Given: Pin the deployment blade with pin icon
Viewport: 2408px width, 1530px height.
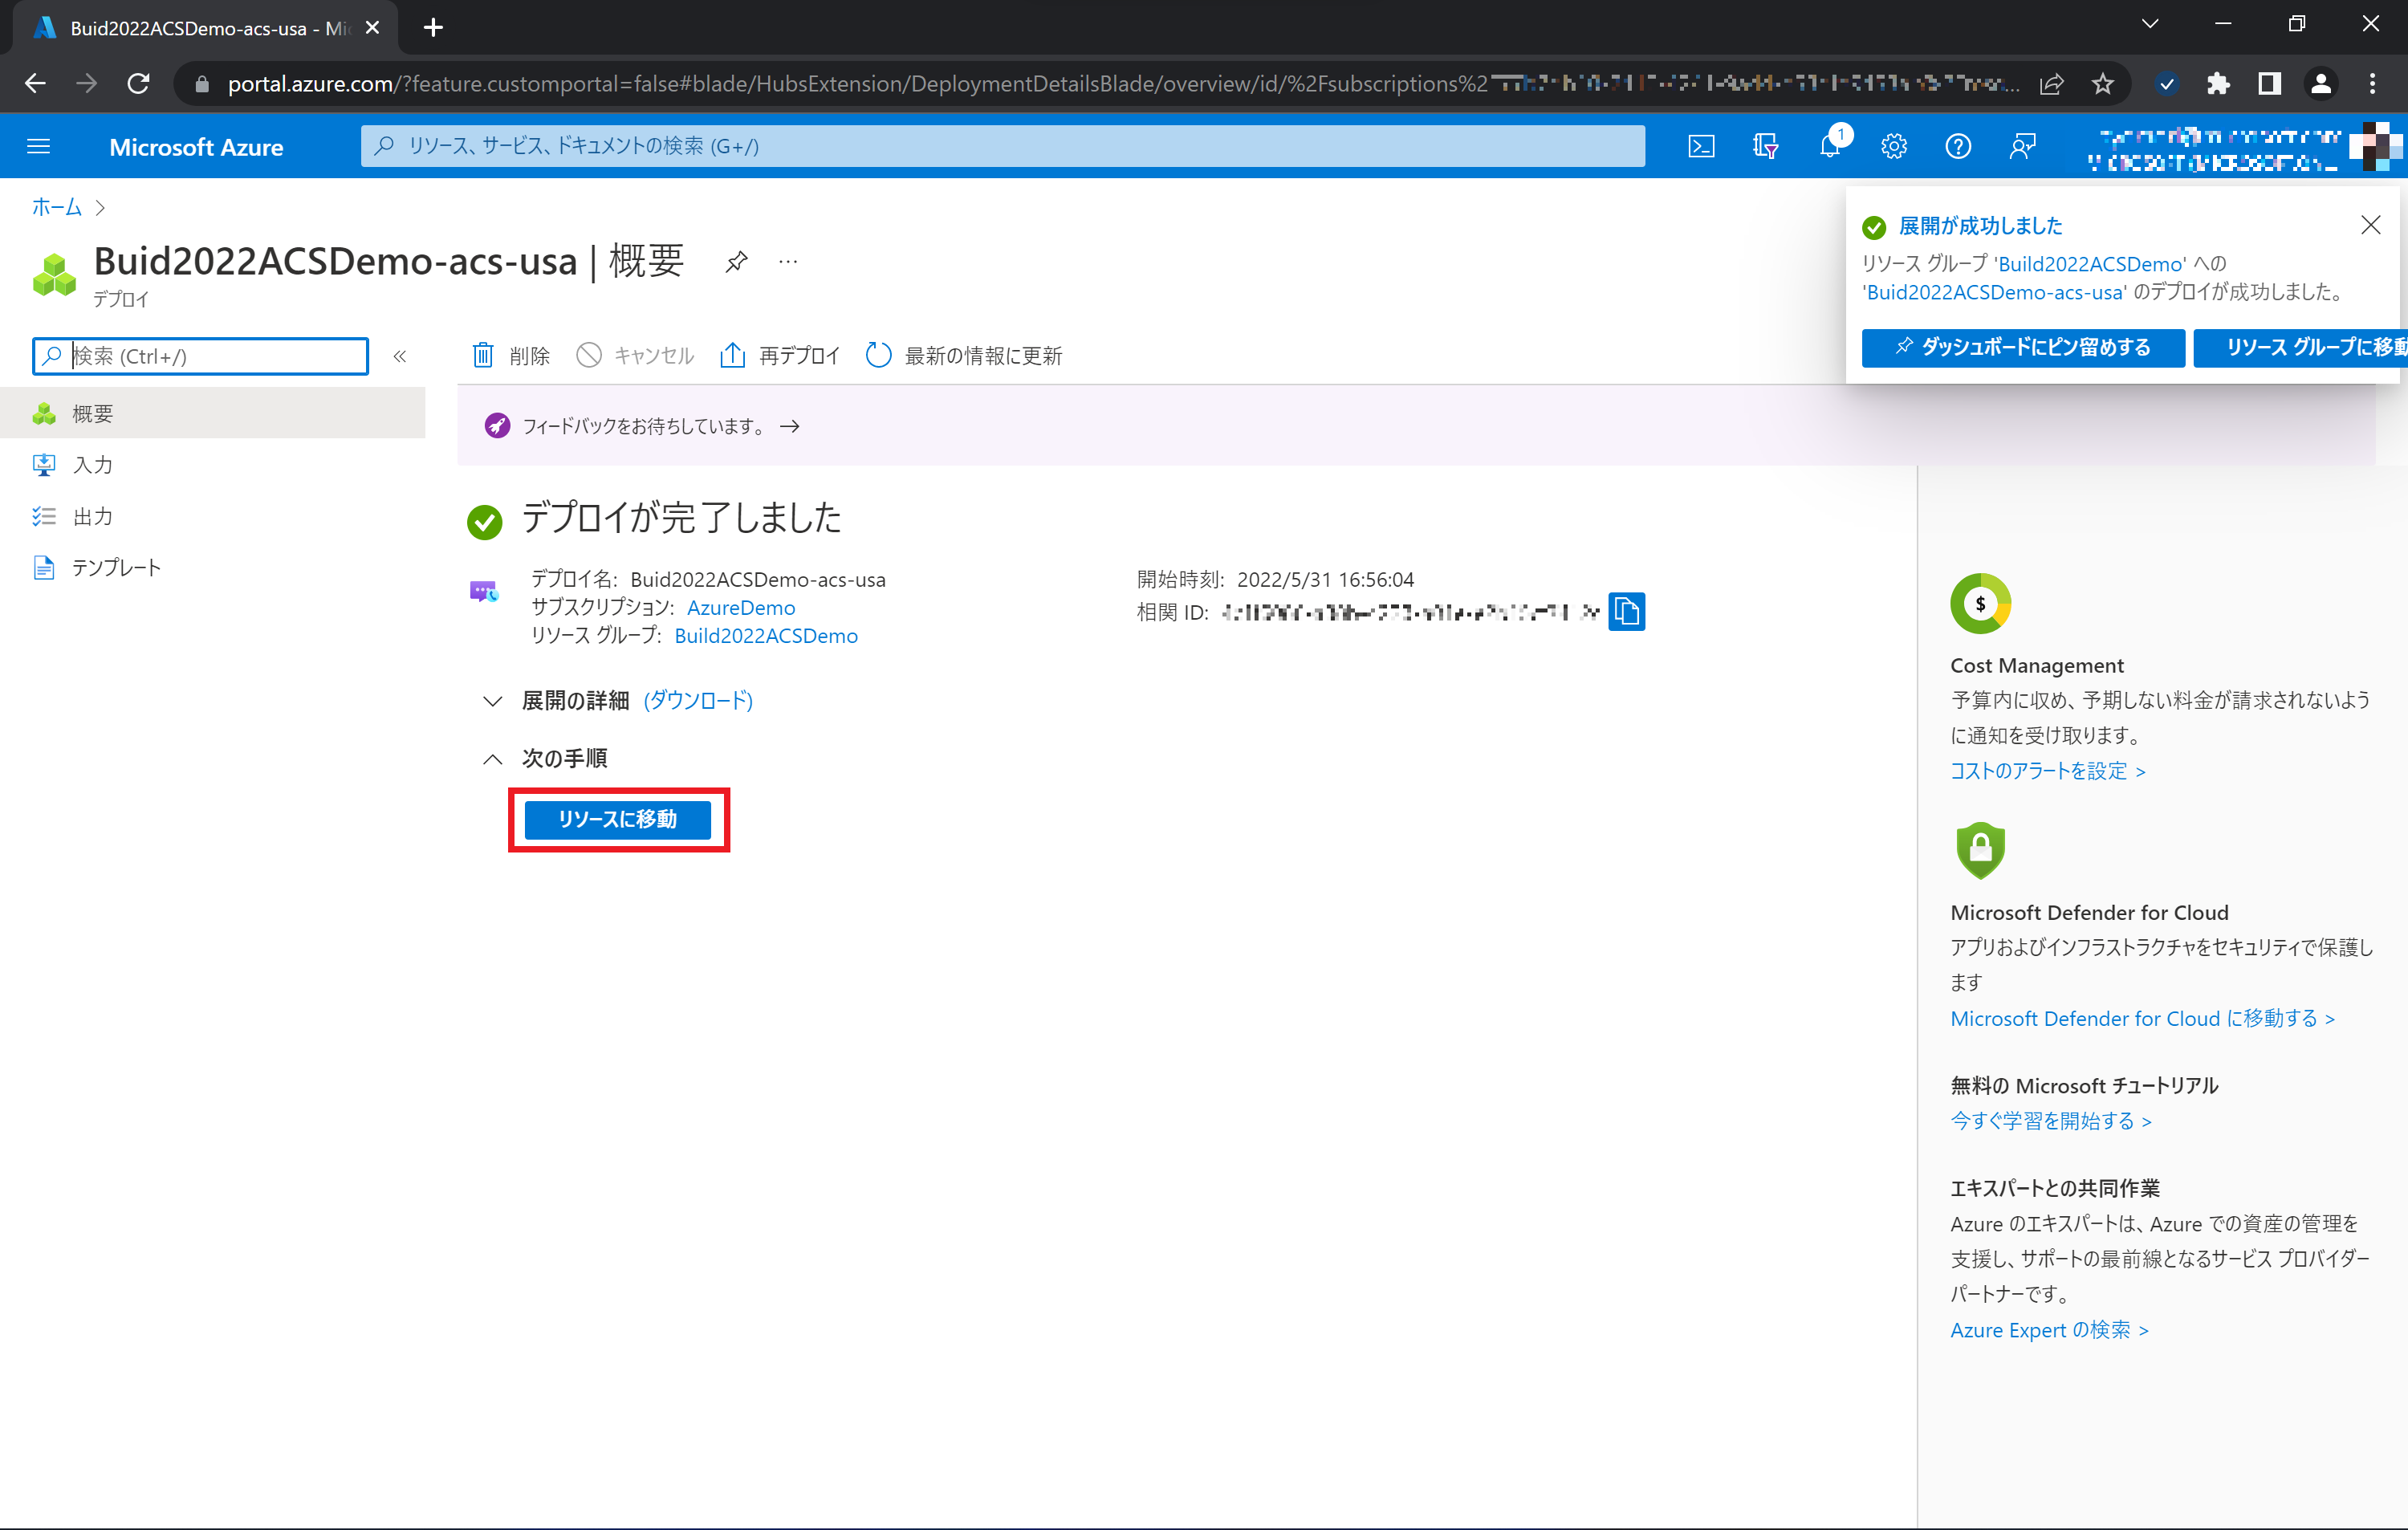Looking at the screenshot, I should 736,262.
